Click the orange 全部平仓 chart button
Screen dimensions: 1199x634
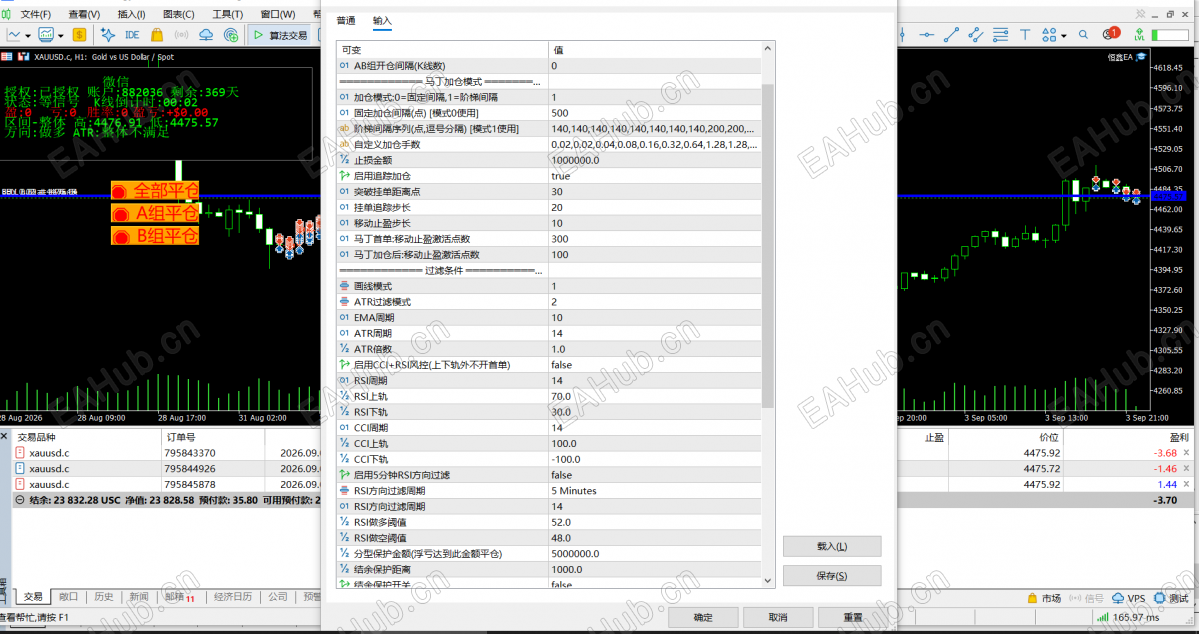point(155,190)
